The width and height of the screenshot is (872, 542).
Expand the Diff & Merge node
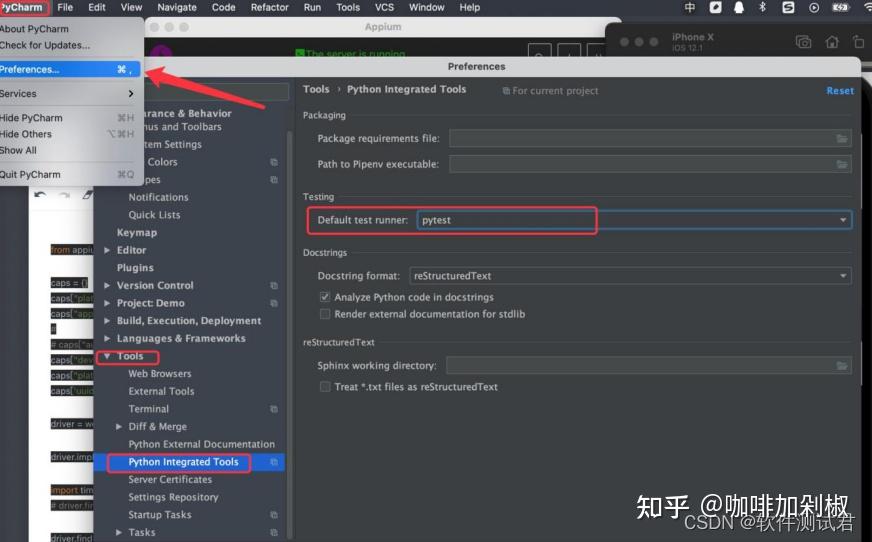click(118, 426)
